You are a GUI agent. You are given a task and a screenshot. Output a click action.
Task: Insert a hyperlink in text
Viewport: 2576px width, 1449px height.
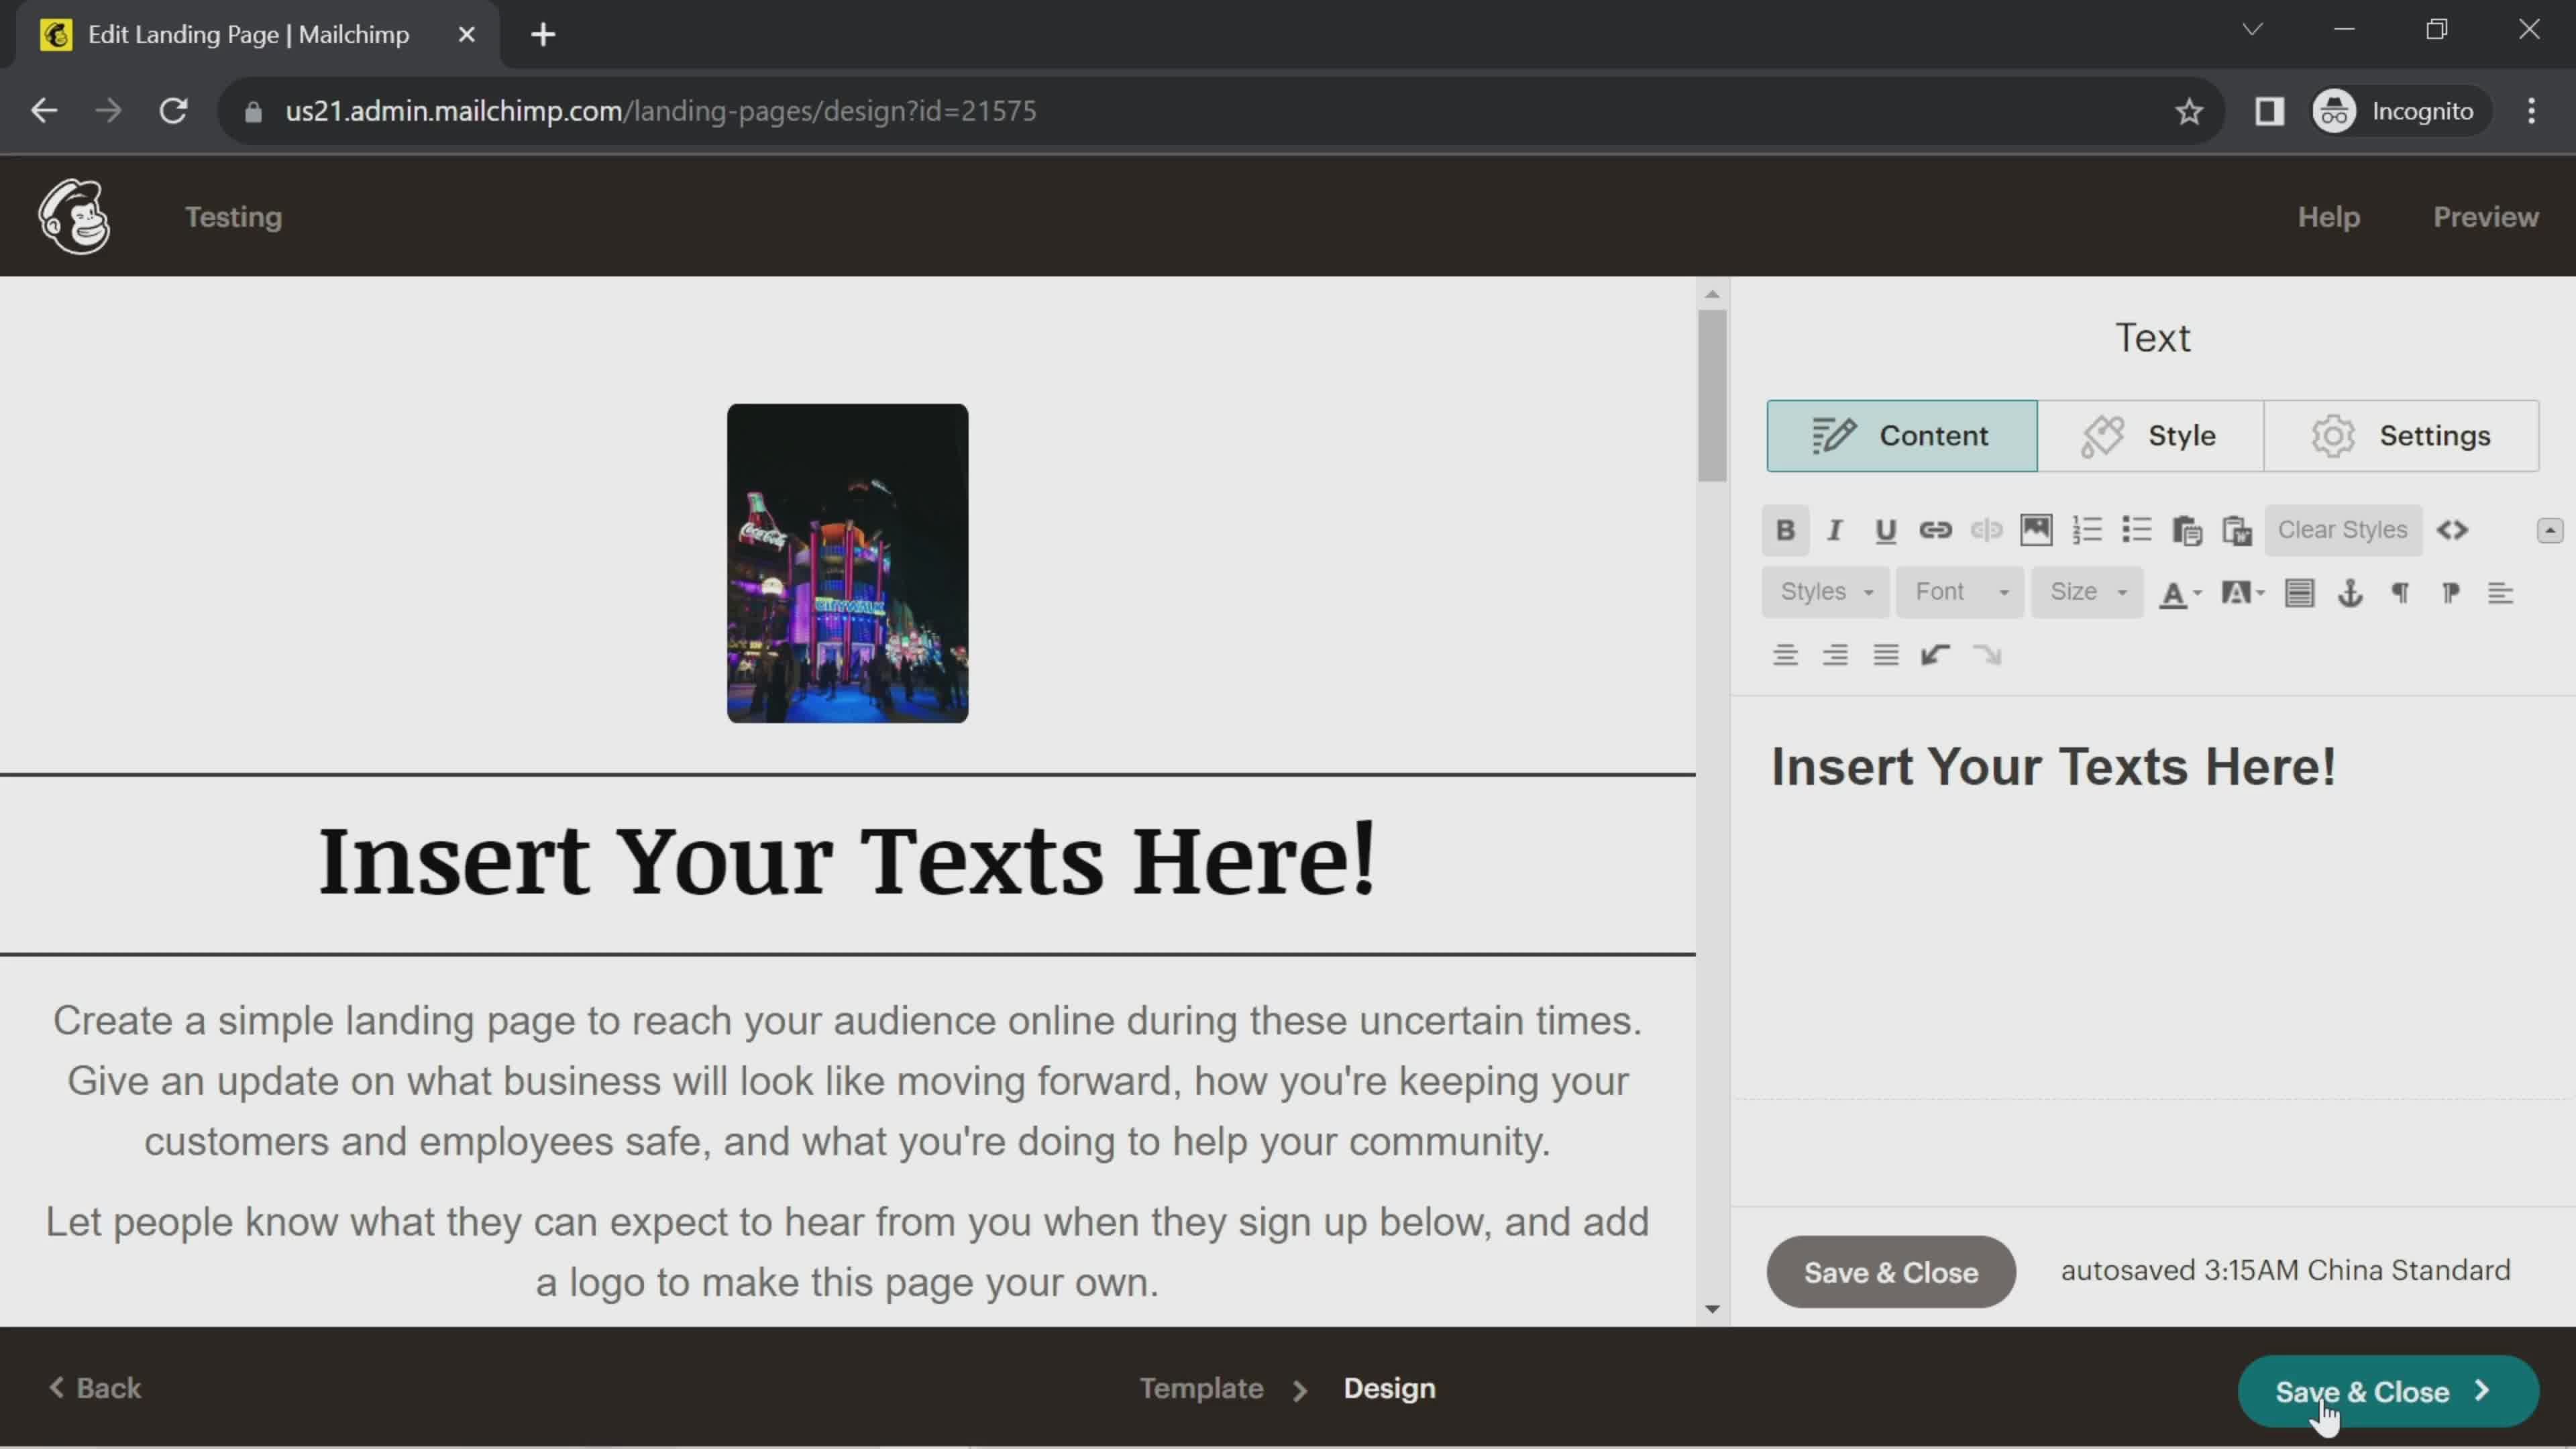1935,529
